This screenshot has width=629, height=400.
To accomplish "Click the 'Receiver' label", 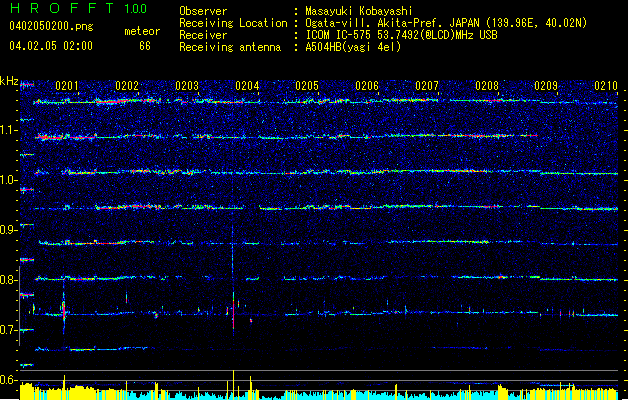I will 203,35.
